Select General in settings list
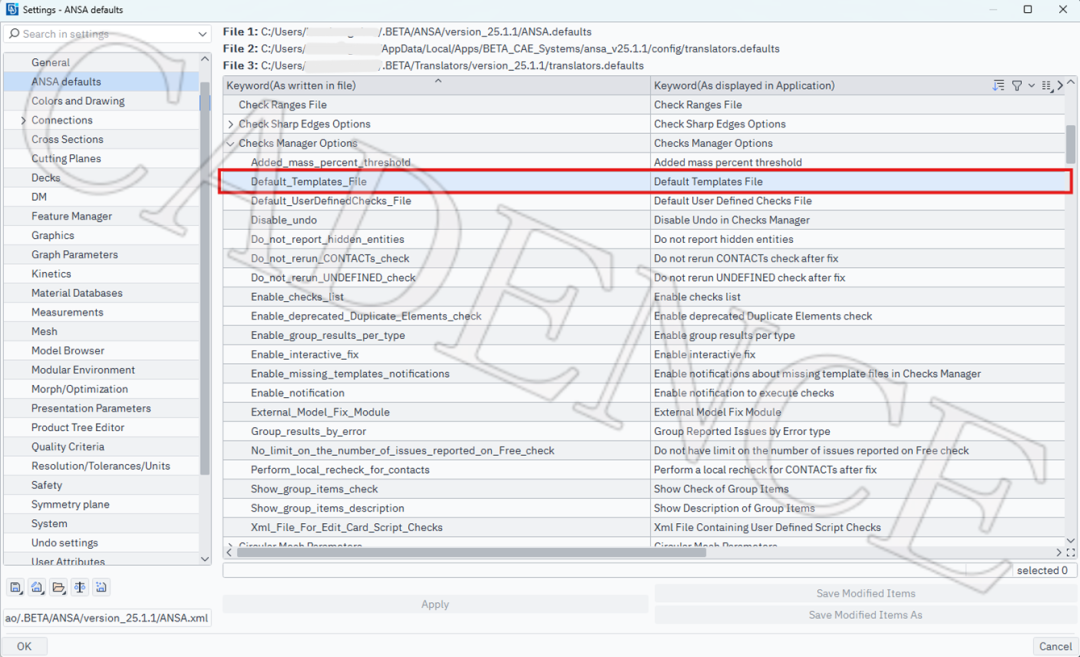The height and width of the screenshot is (657, 1080). 101,62
